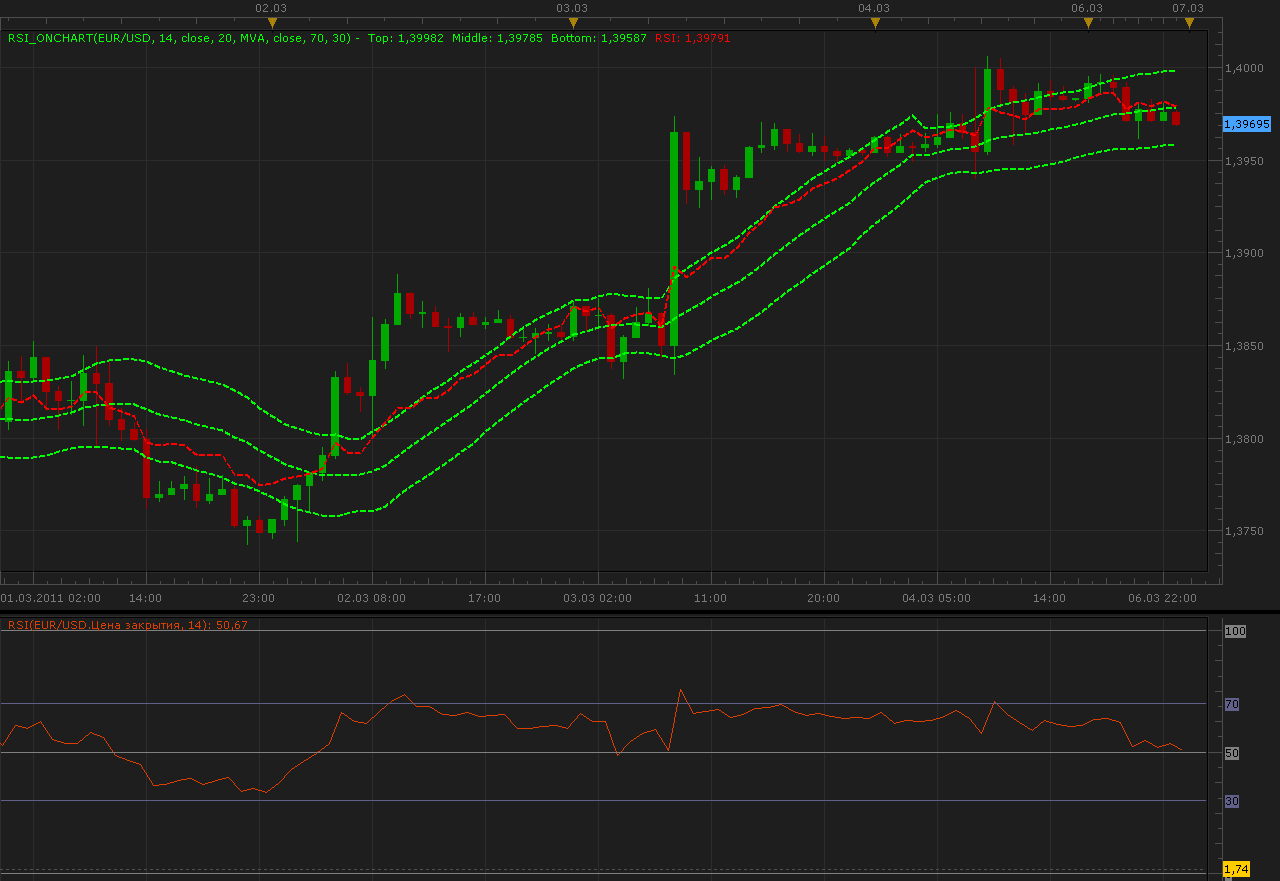Click the '01.03.2011 02:00' time axis label
The width and height of the screenshot is (1280, 881).
click(51, 598)
